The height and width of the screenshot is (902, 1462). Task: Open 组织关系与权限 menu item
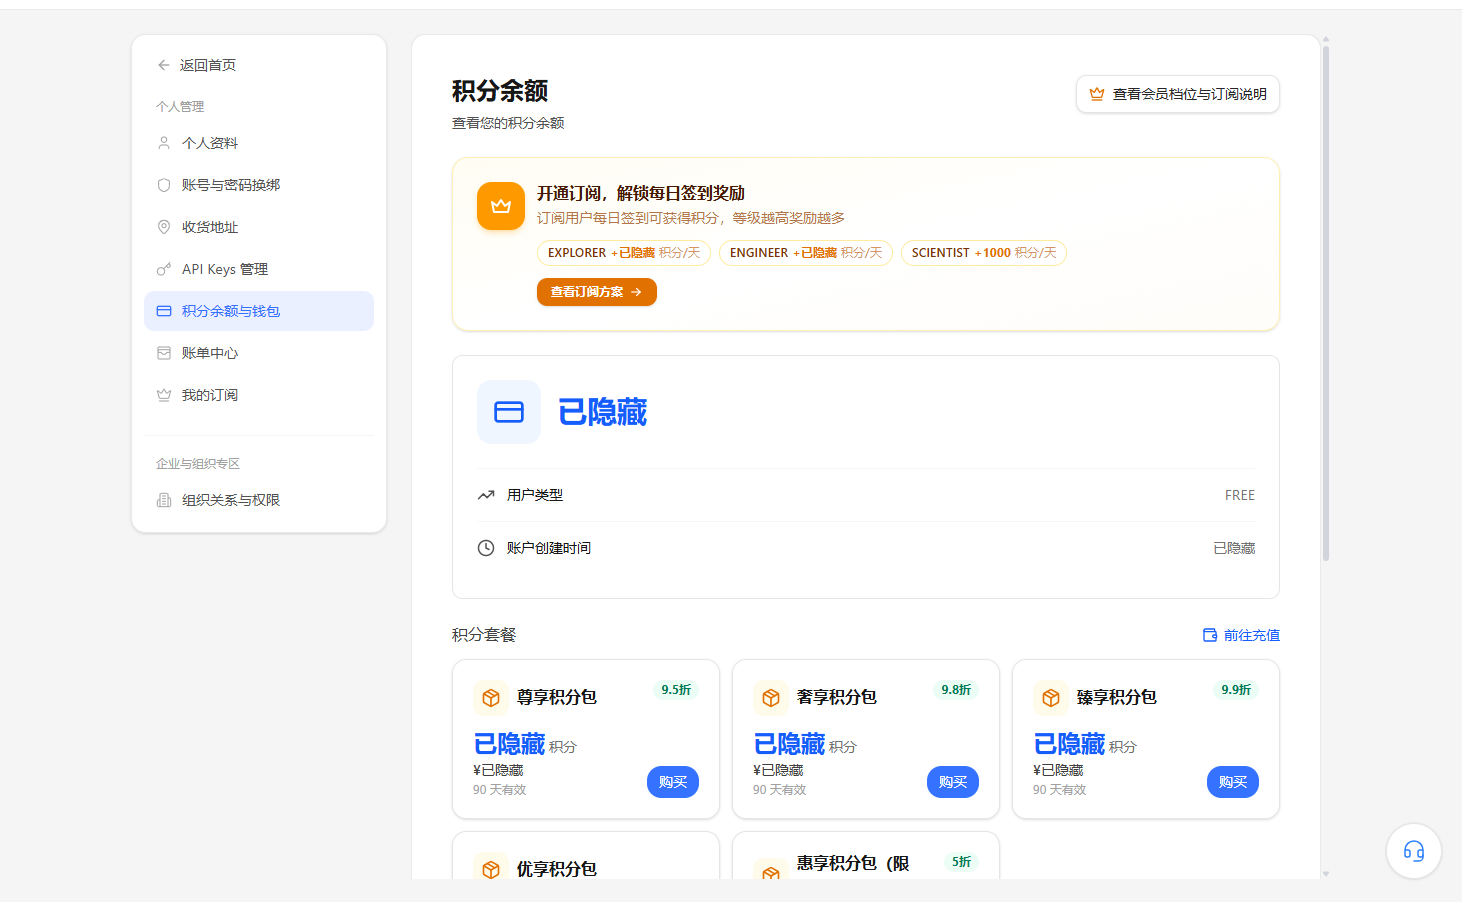pyautogui.click(x=259, y=500)
